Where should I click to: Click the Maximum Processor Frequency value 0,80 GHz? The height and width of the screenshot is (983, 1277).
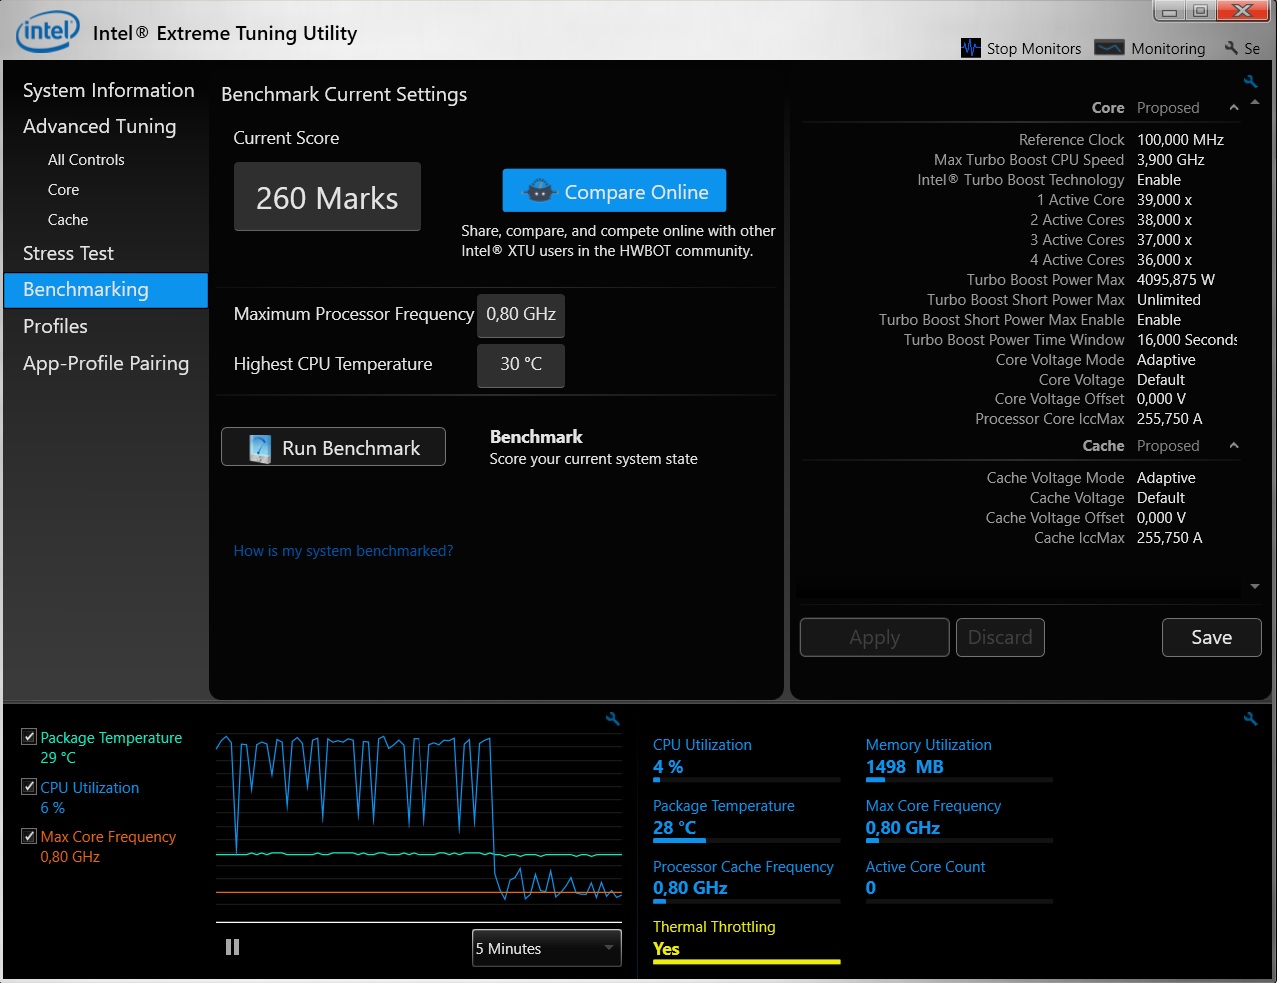tap(521, 315)
